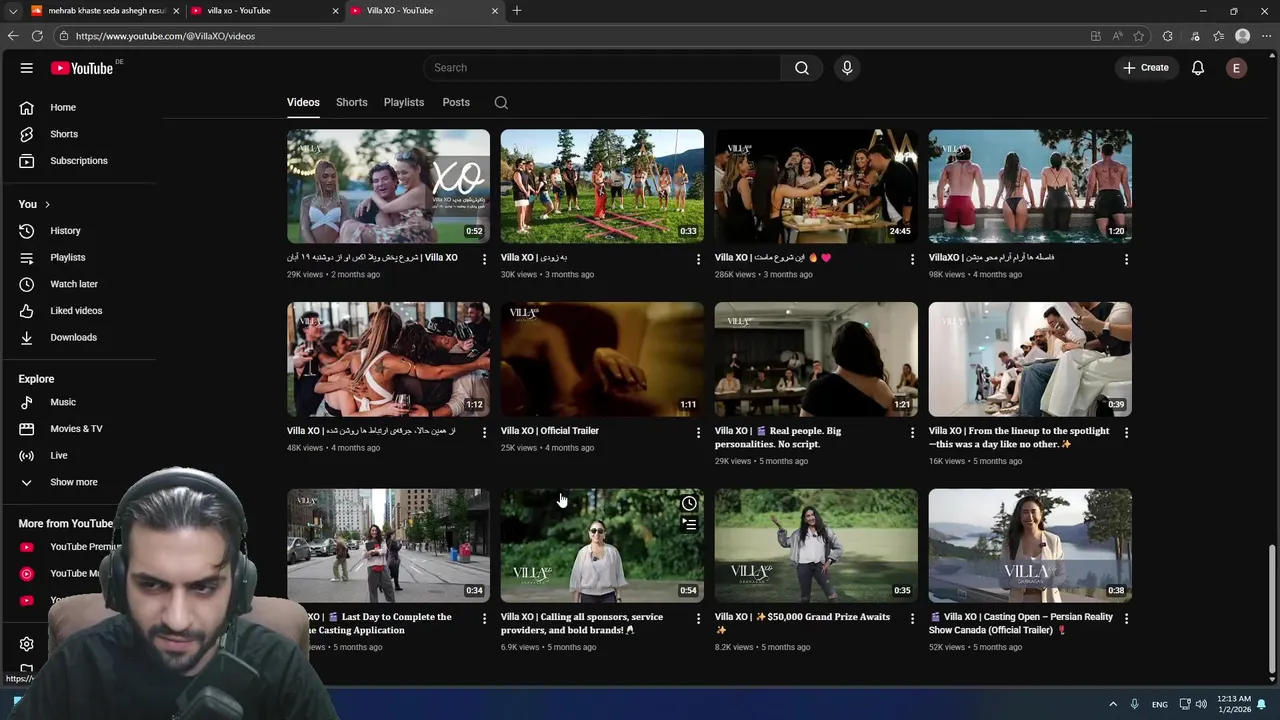Viewport: 1280px width, 720px height.
Task: Switch to channel Shorts tab
Action: pos(352,102)
